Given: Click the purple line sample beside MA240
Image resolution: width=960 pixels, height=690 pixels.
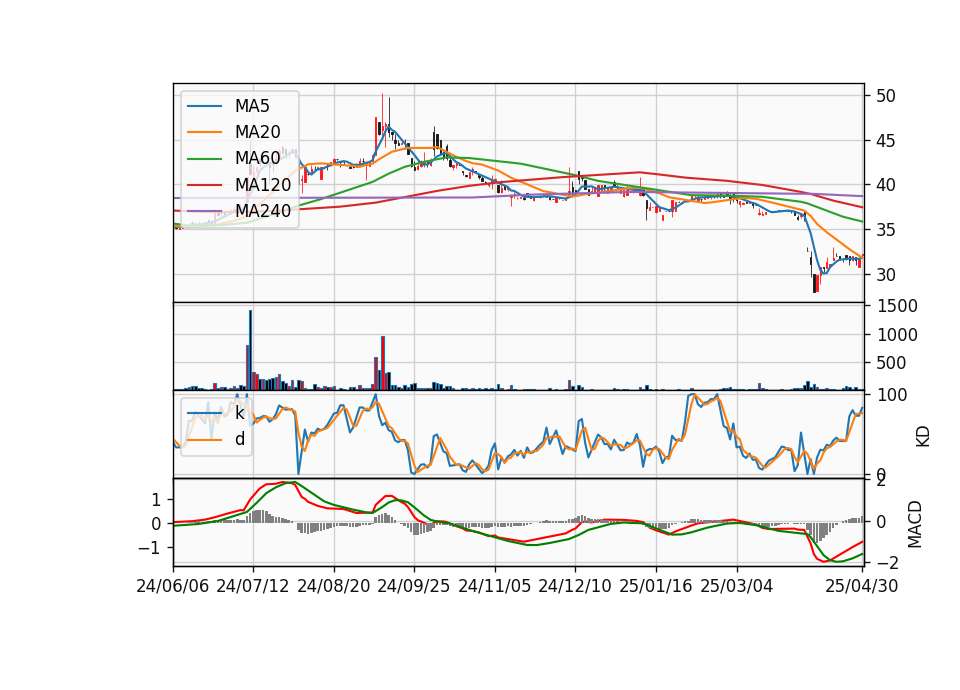Looking at the screenshot, I should point(204,211).
